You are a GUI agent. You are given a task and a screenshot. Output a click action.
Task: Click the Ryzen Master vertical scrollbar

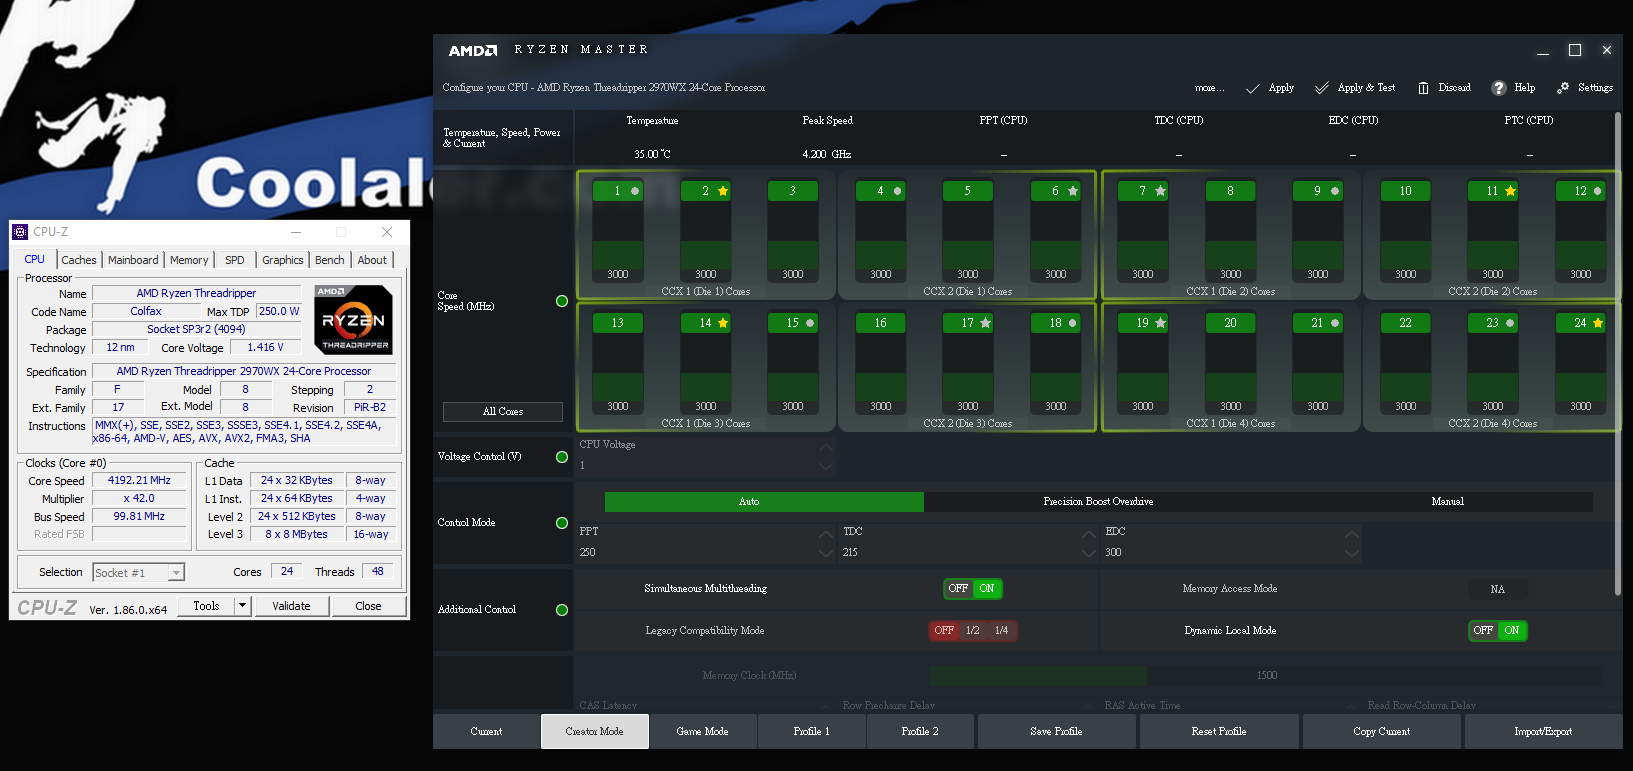coord(1618,355)
